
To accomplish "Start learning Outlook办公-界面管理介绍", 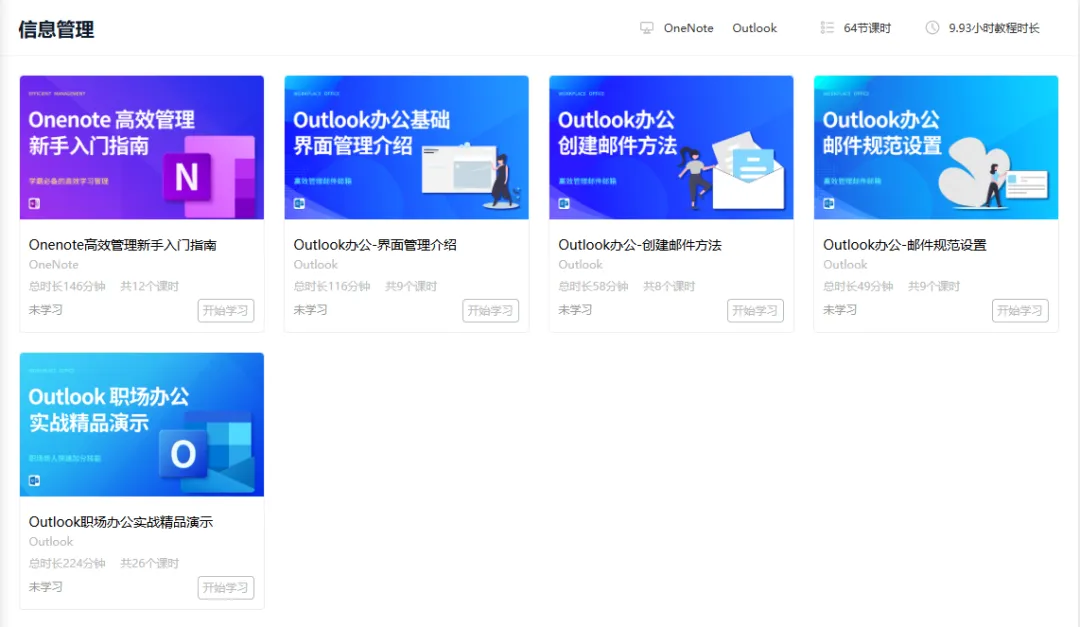I will pyautogui.click(x=490, y=311).
